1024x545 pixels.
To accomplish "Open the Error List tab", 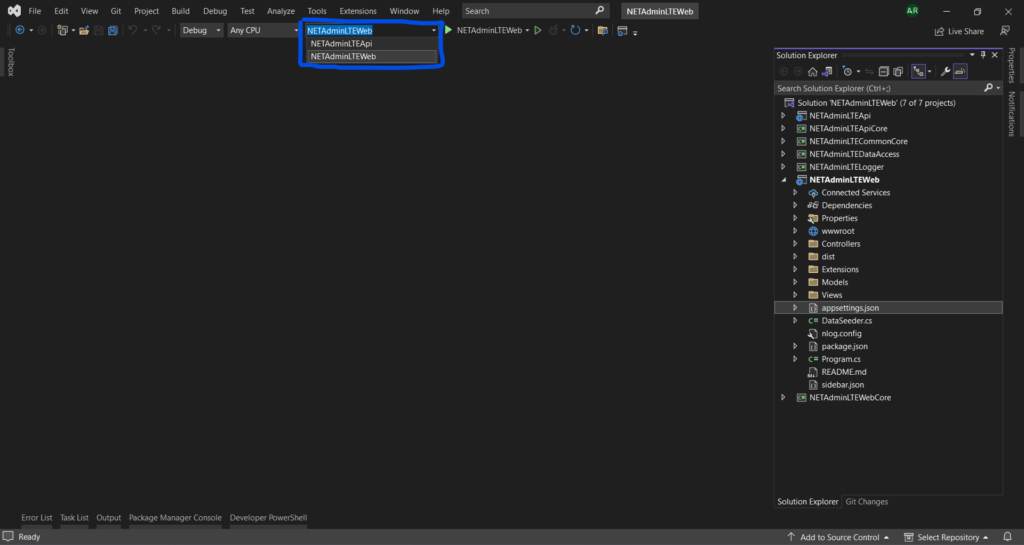I will (x=37, y=518).
